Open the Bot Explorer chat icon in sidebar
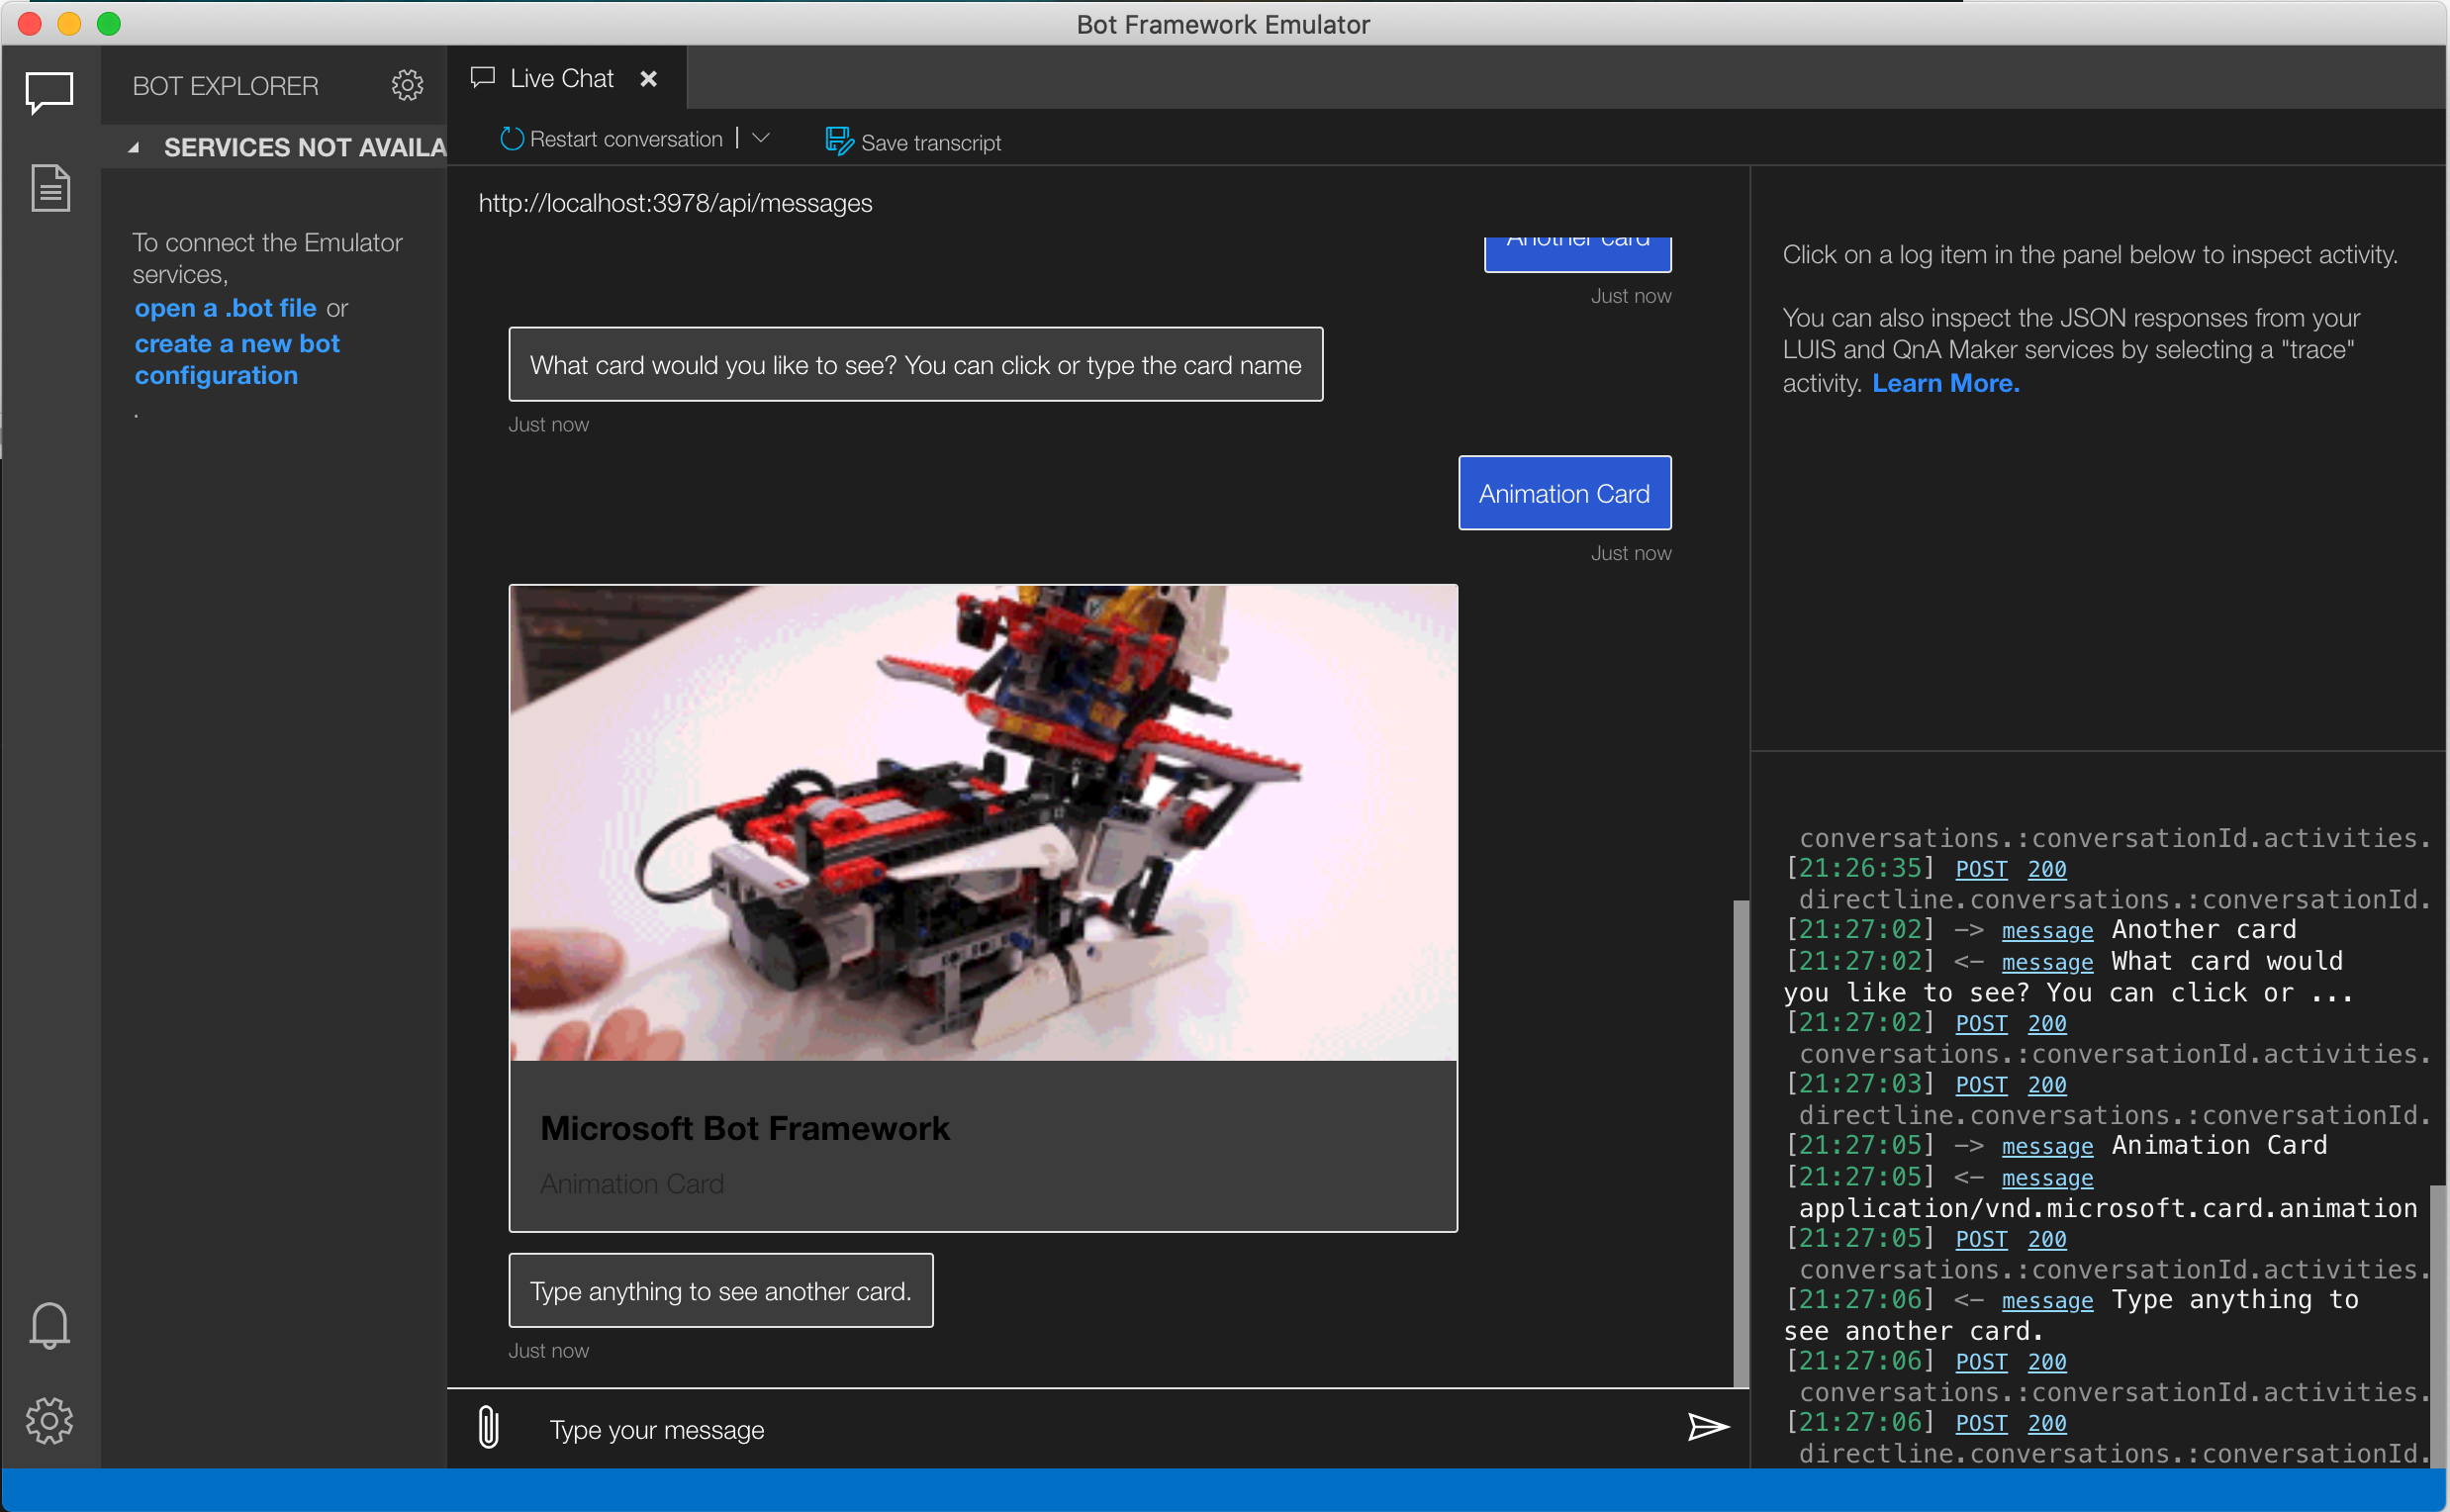 [49, 92]
